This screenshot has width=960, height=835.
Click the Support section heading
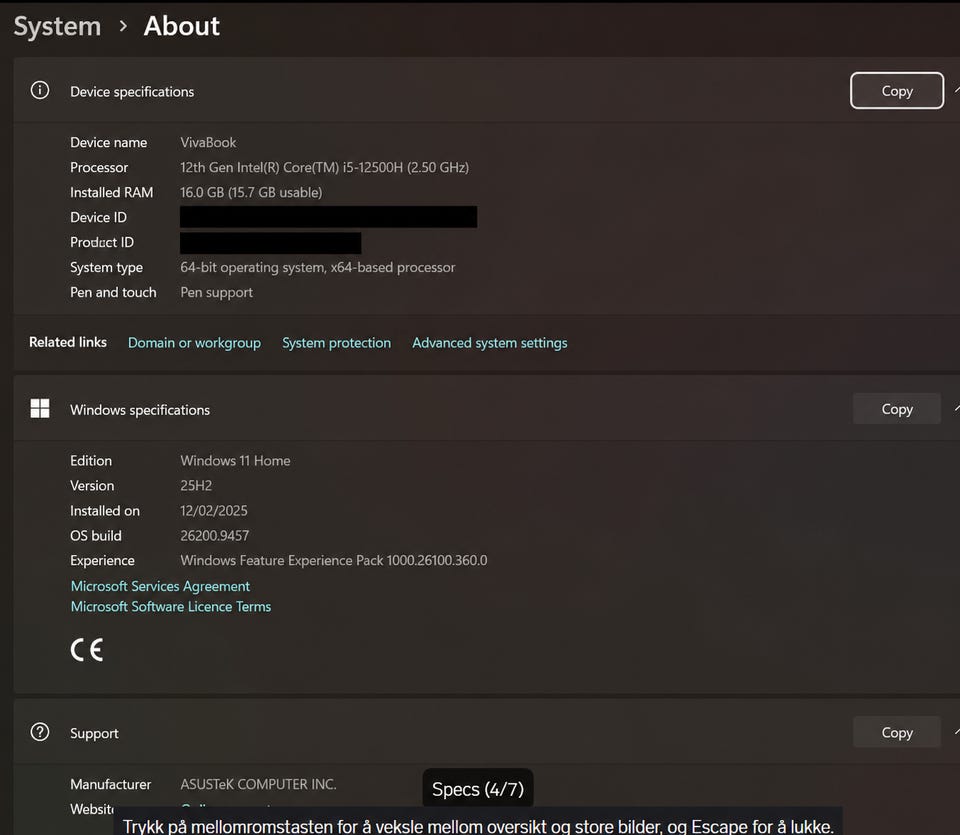click(94, 733)
